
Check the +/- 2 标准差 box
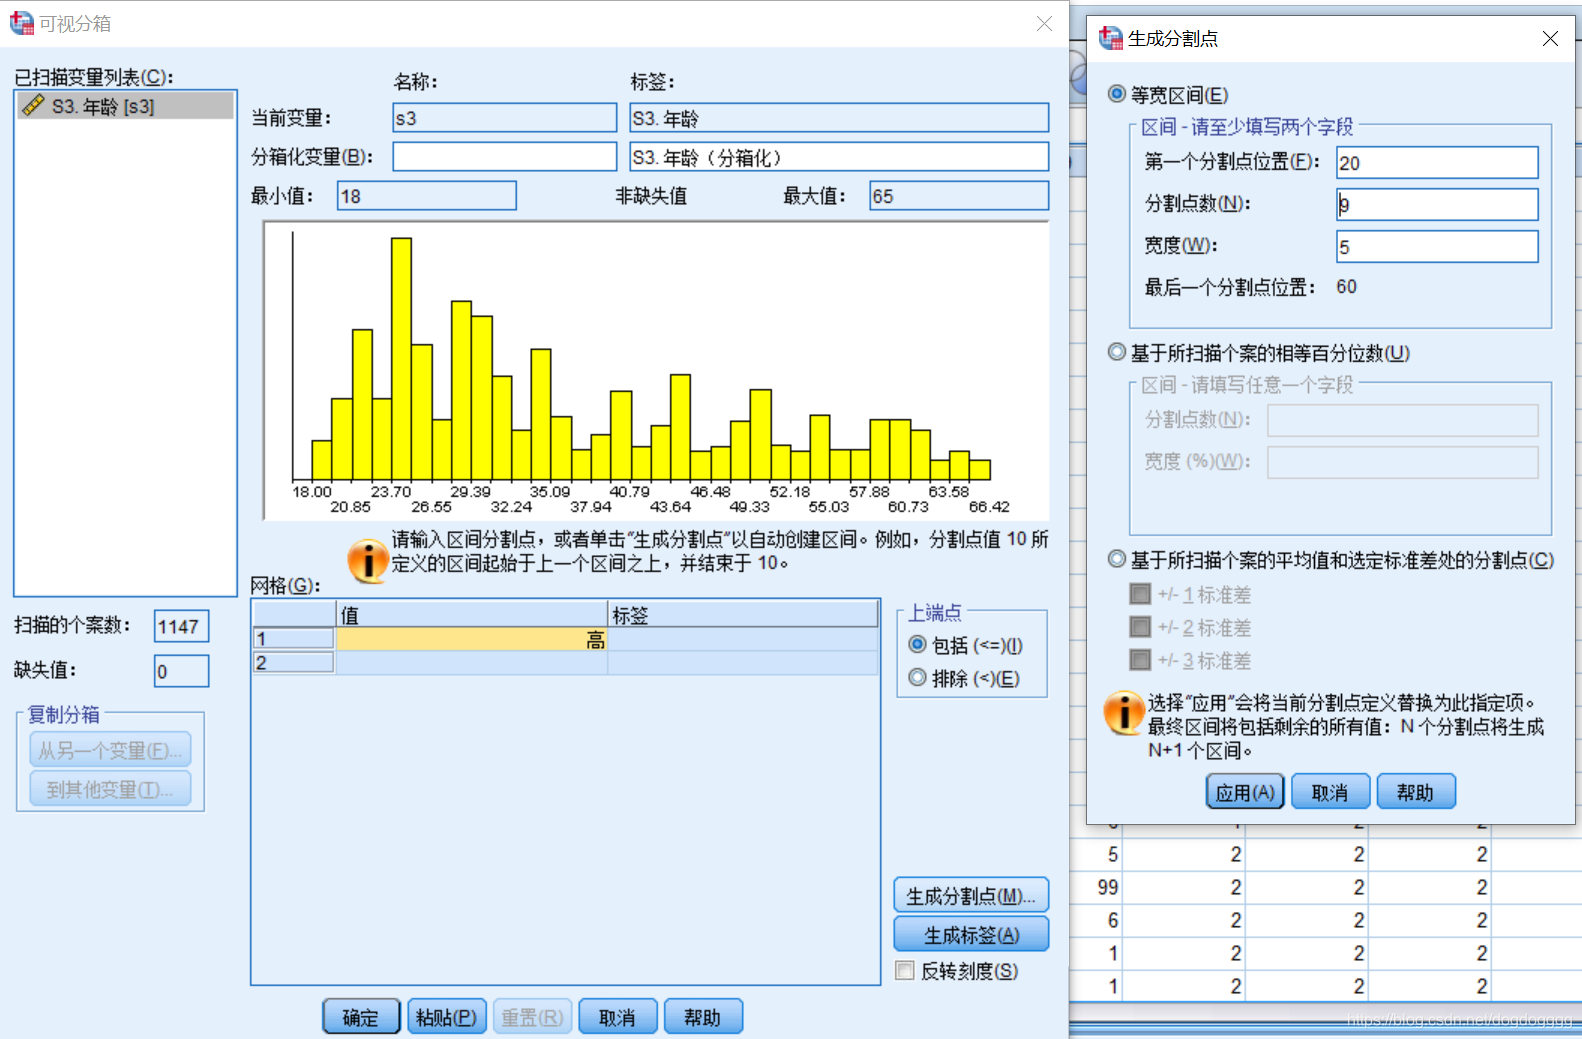coord(1140,627)
